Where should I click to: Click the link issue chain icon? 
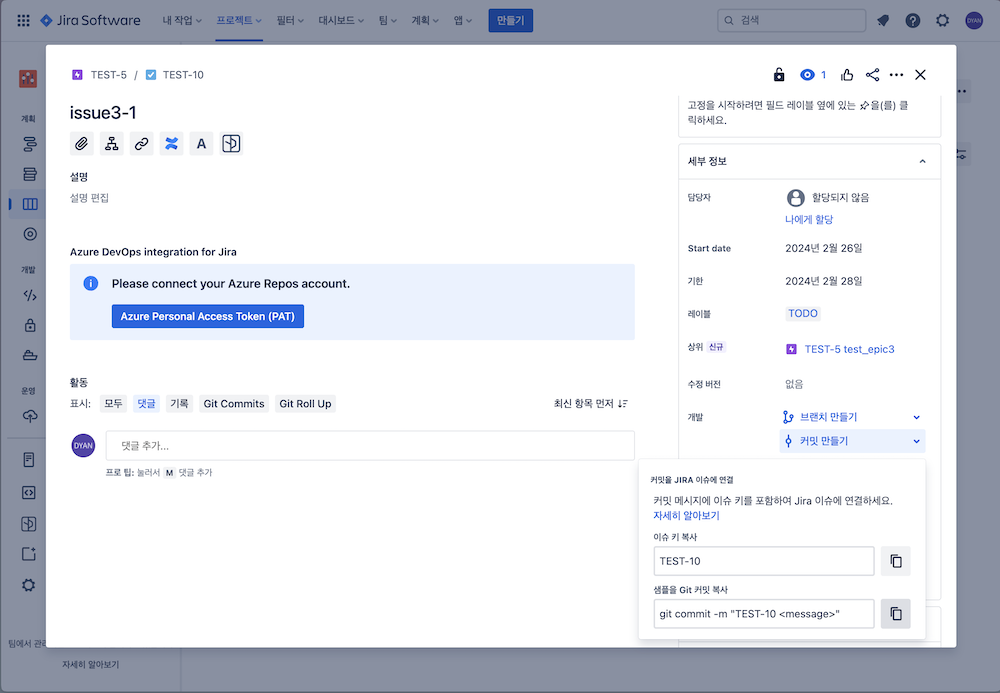pos(142,143)
